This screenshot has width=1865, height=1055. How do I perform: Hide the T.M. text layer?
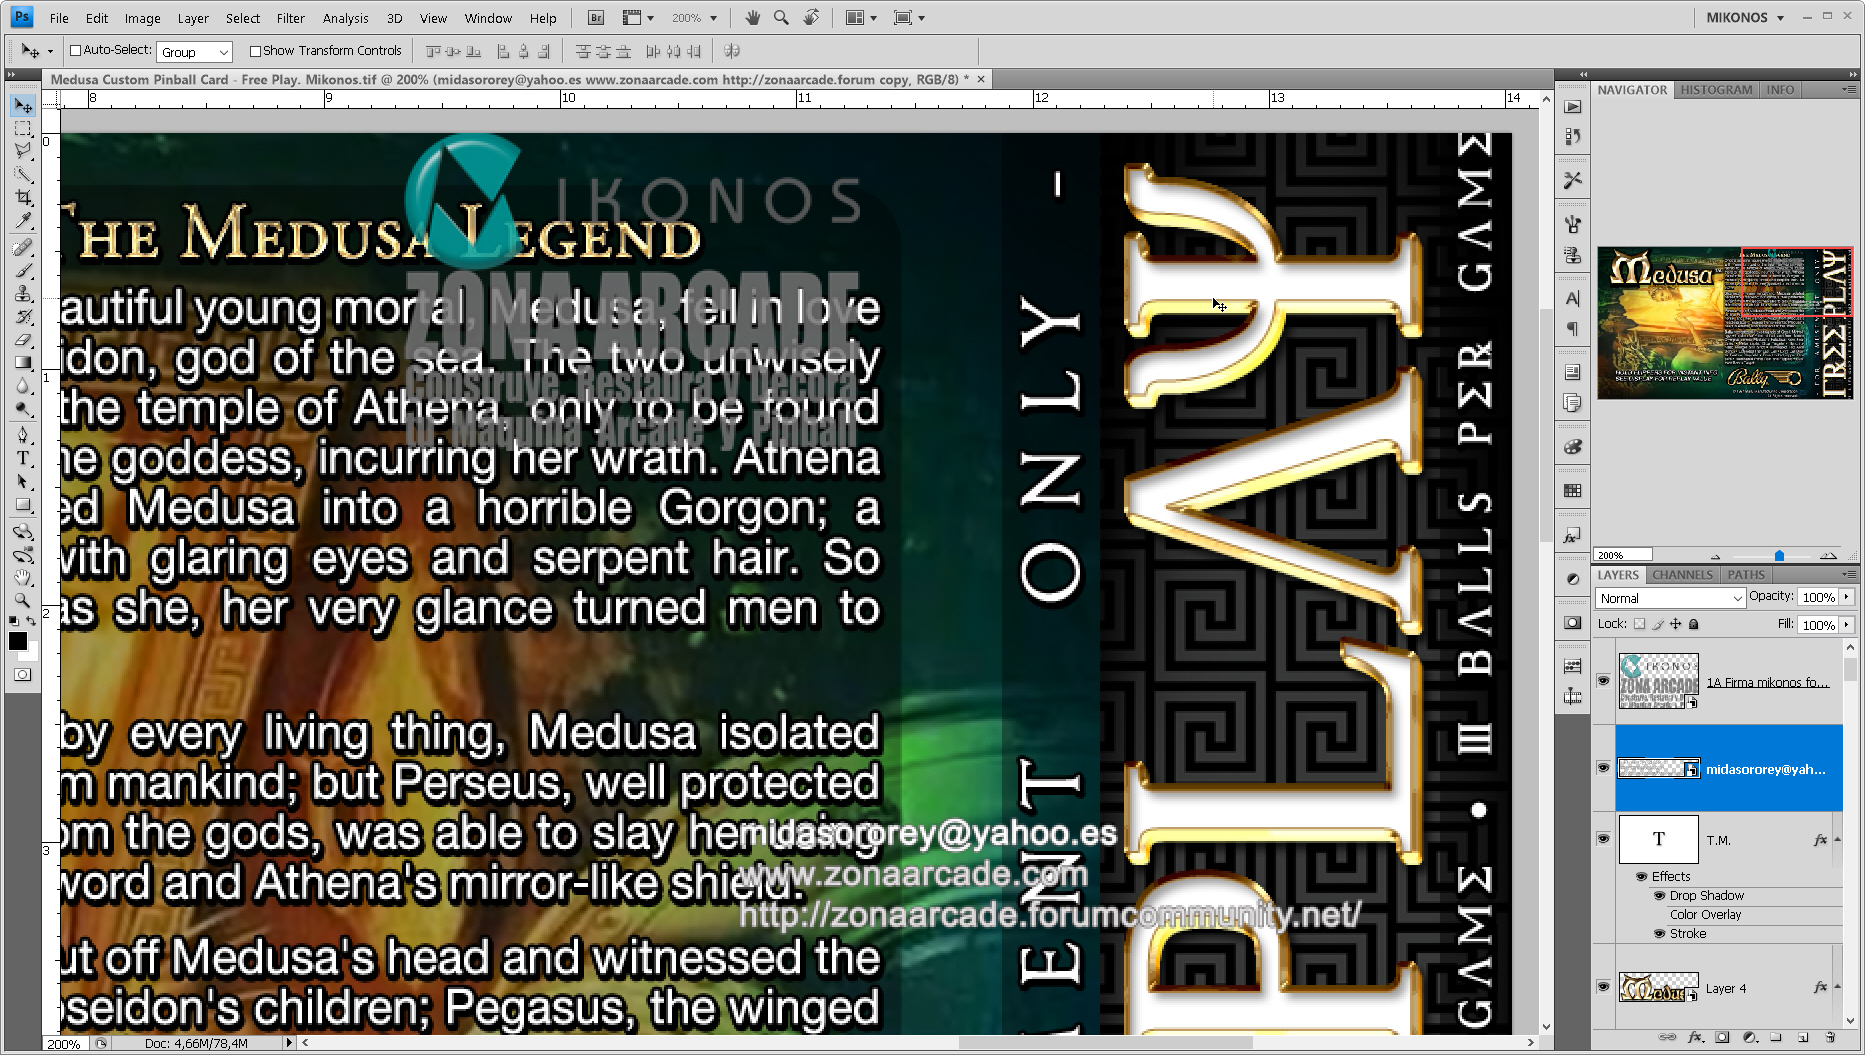pos(1603,839)
